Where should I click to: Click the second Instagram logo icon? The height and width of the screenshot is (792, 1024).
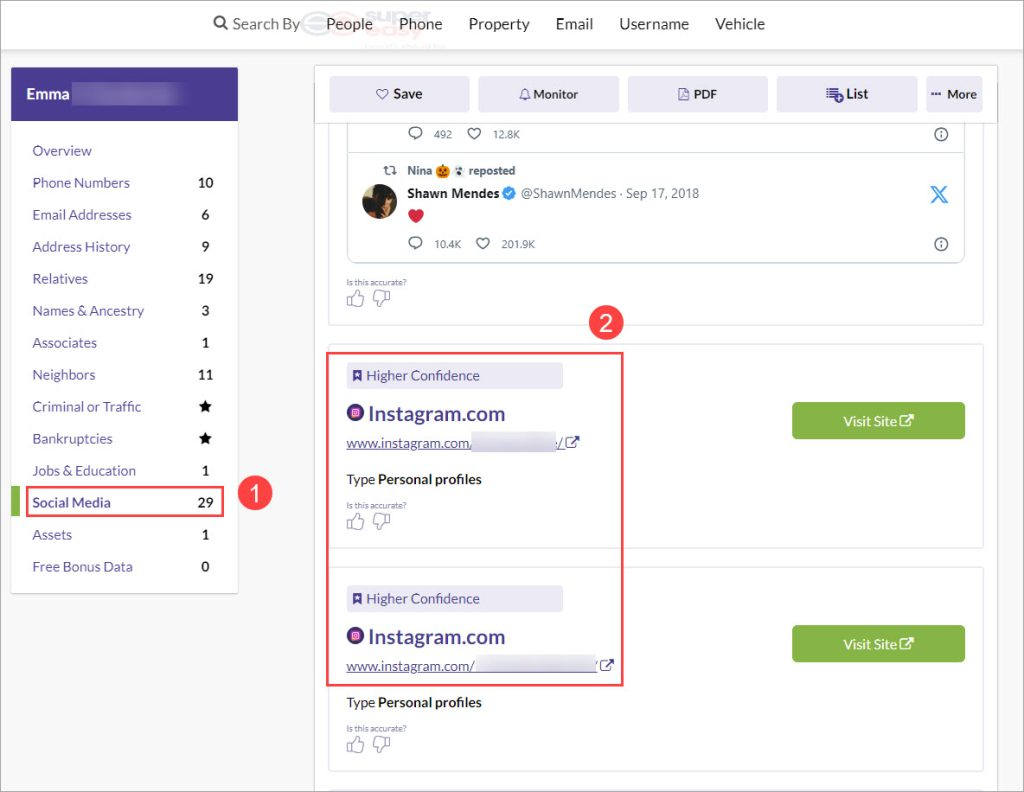point(355,635)
